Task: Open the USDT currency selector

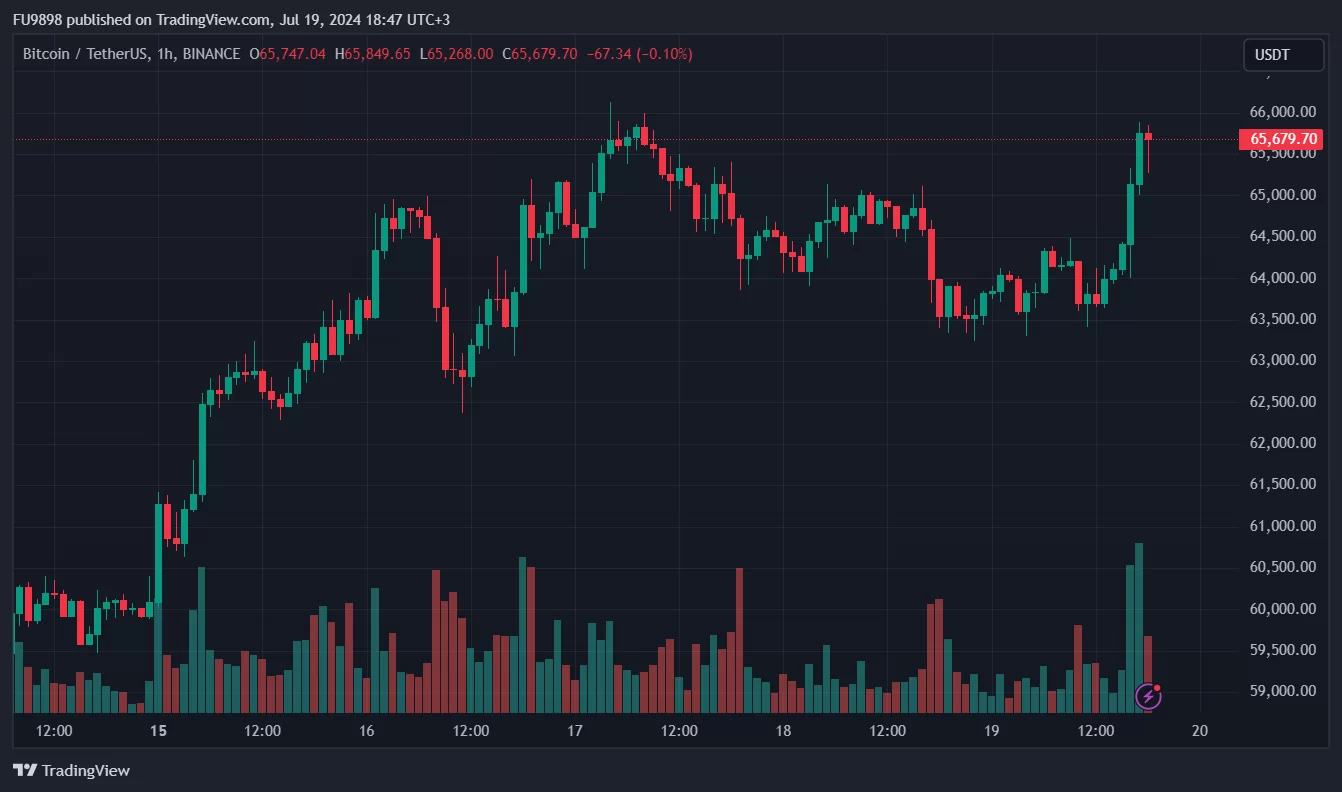Action: click(1282, 55)
